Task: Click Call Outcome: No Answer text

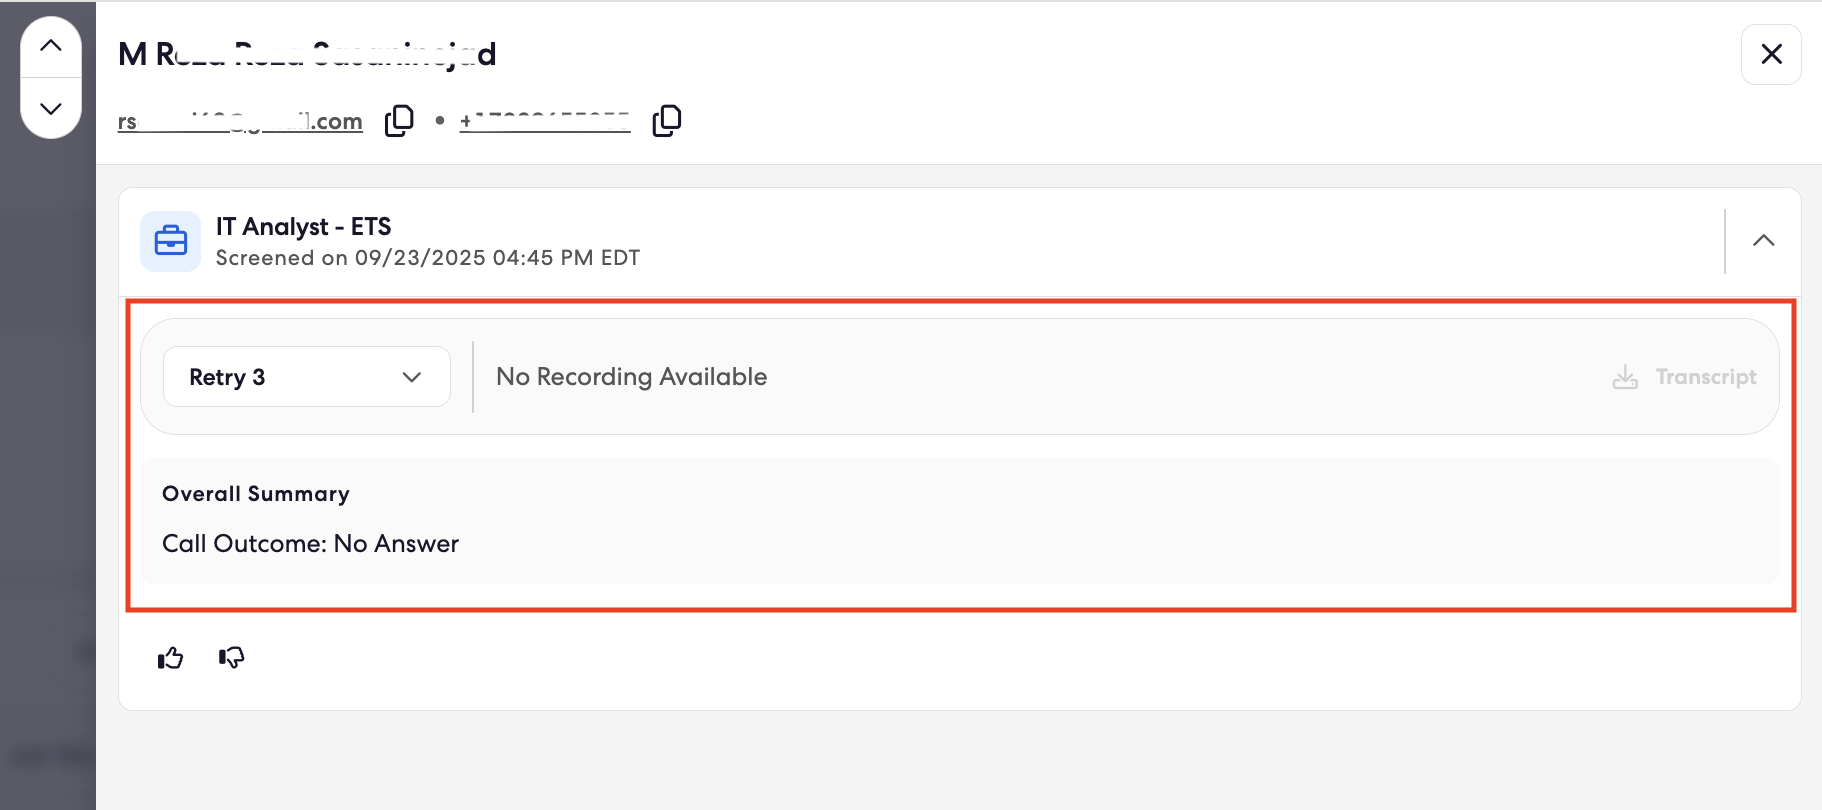Action: pos(311,544)
